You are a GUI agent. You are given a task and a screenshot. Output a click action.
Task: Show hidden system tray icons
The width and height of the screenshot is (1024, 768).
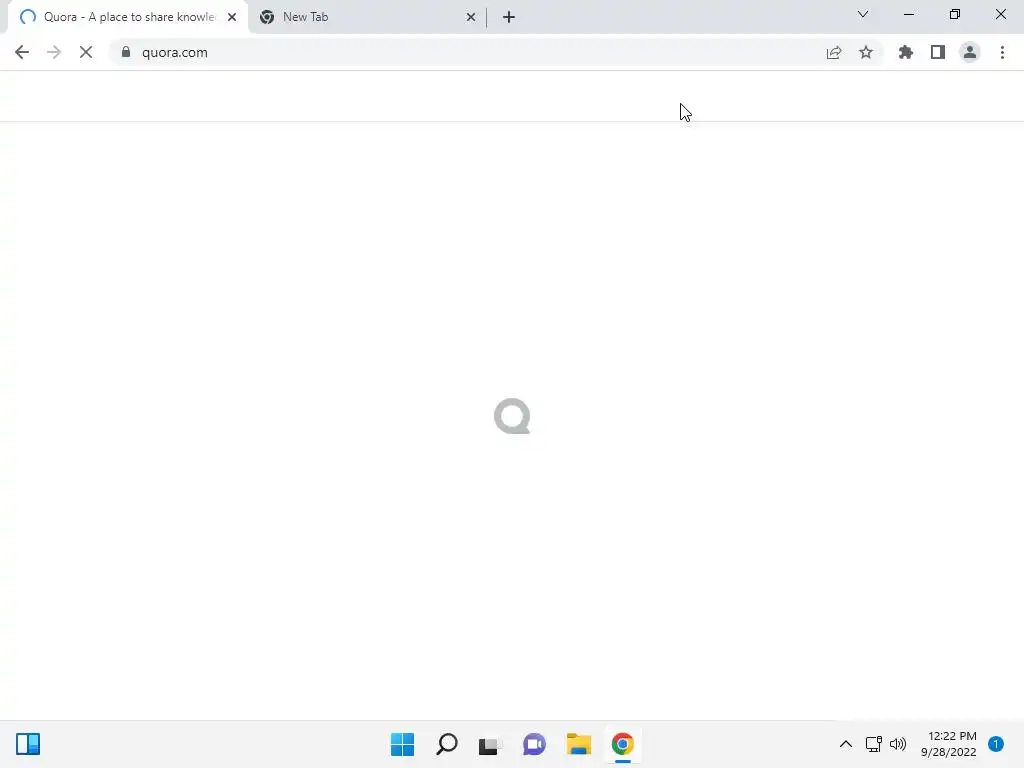[846, 744]
